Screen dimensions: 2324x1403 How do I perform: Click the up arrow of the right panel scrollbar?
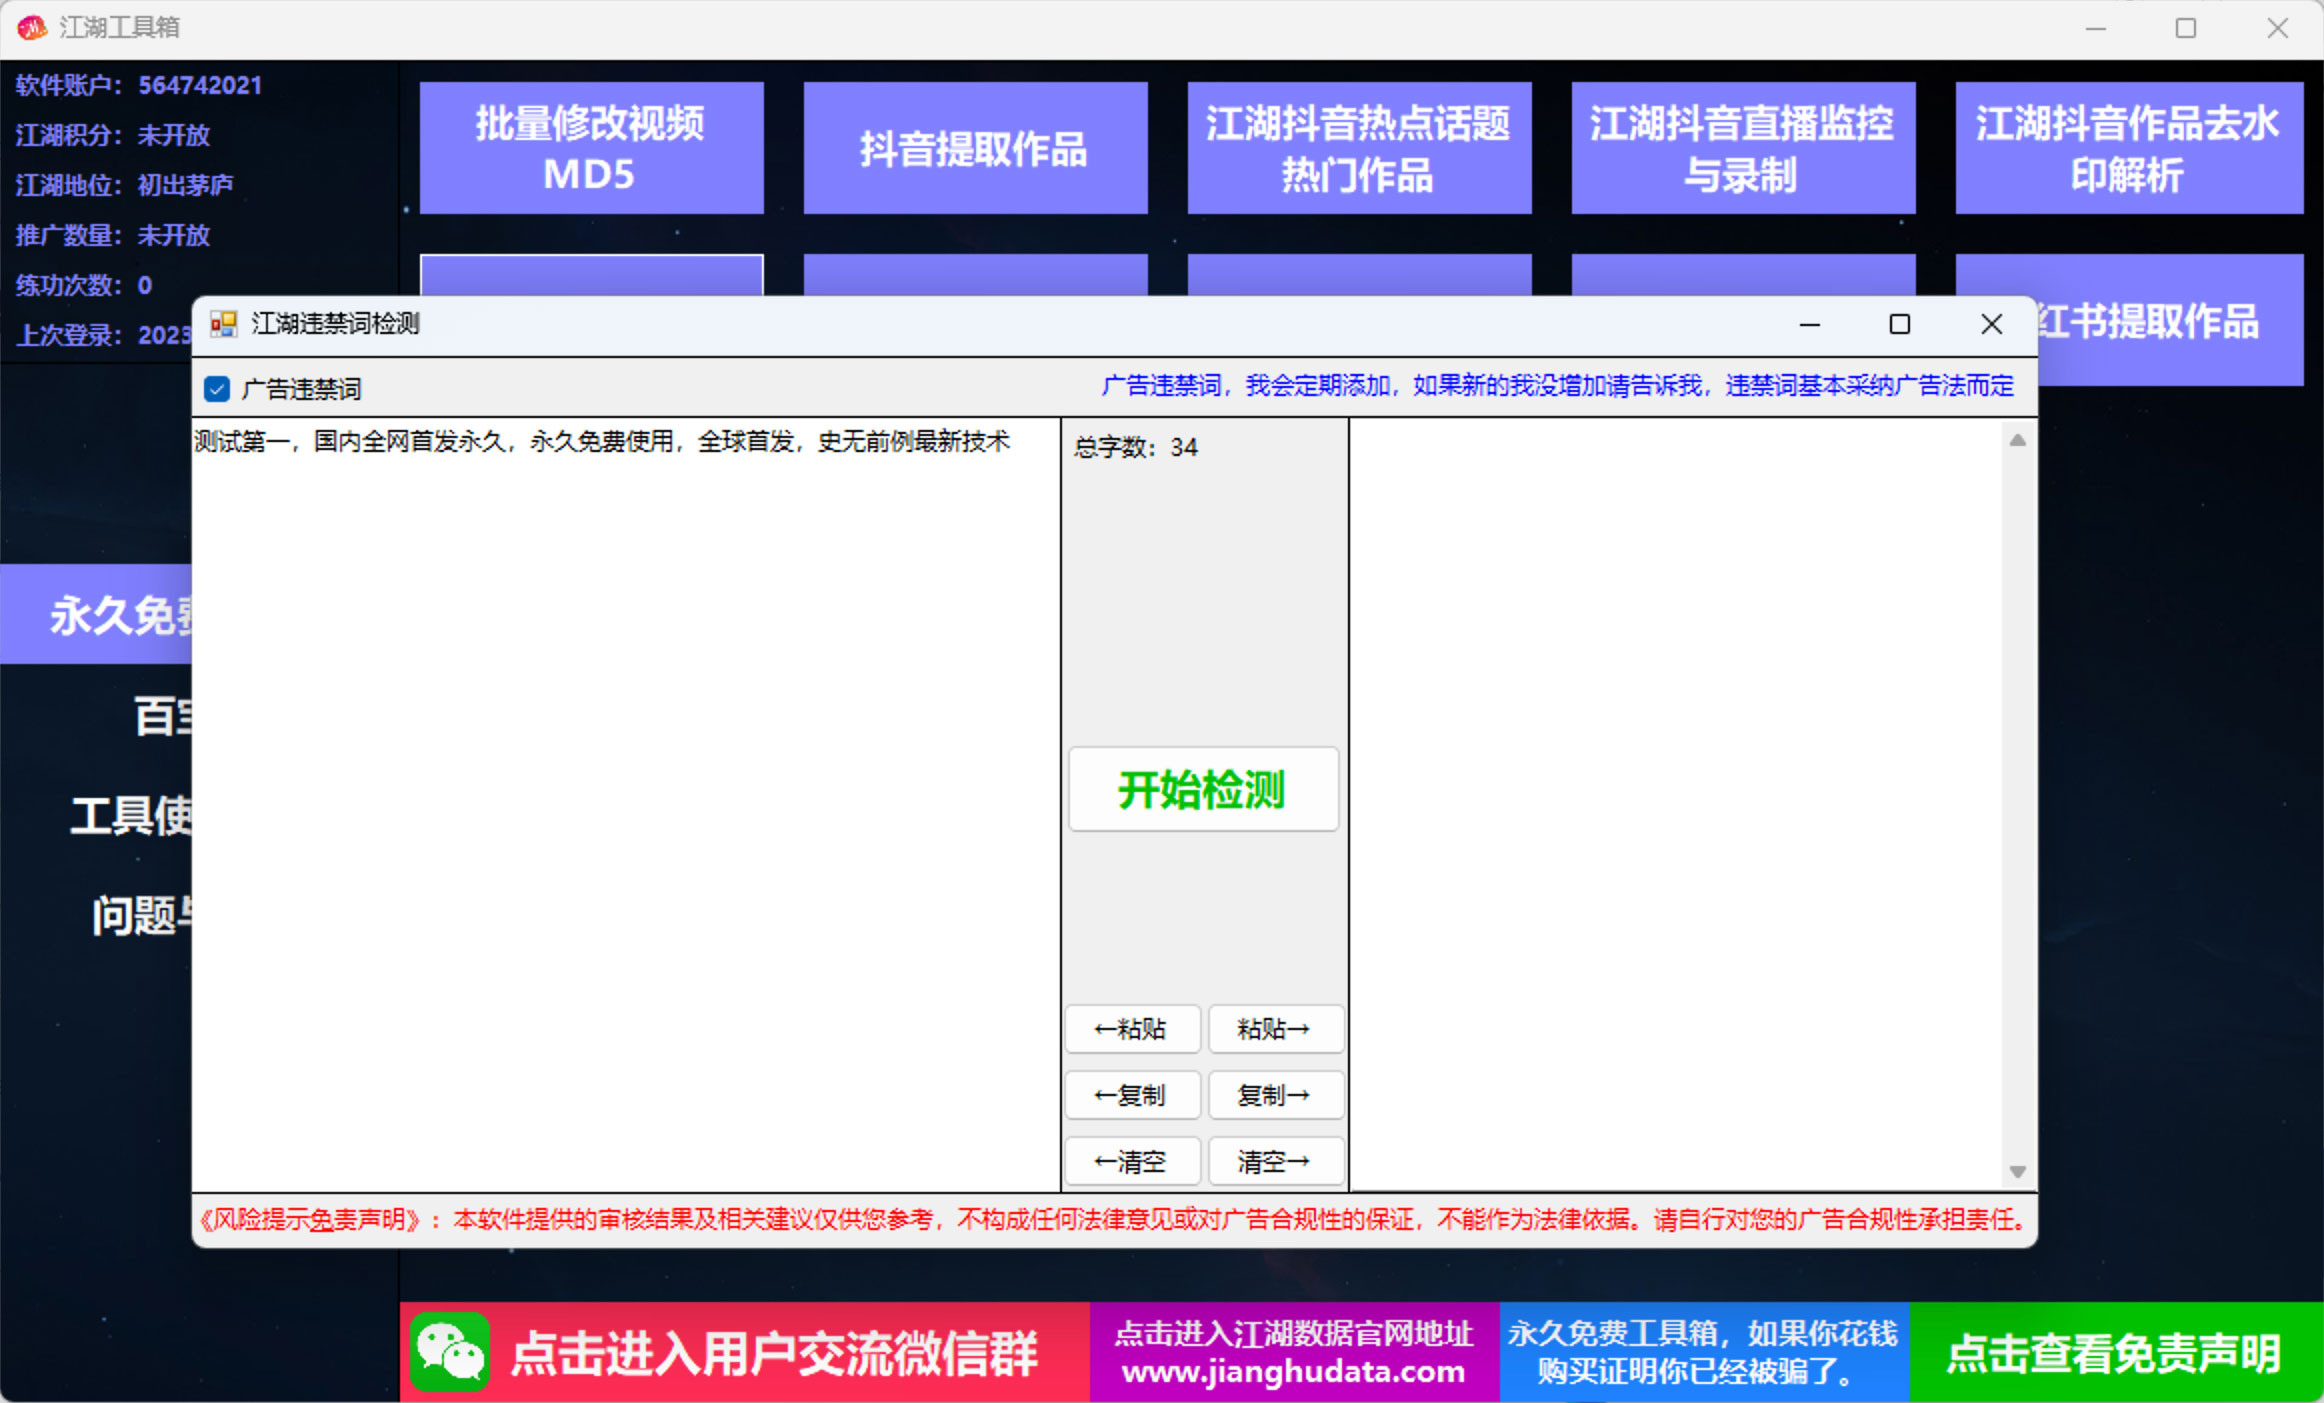click(2017, 438)
